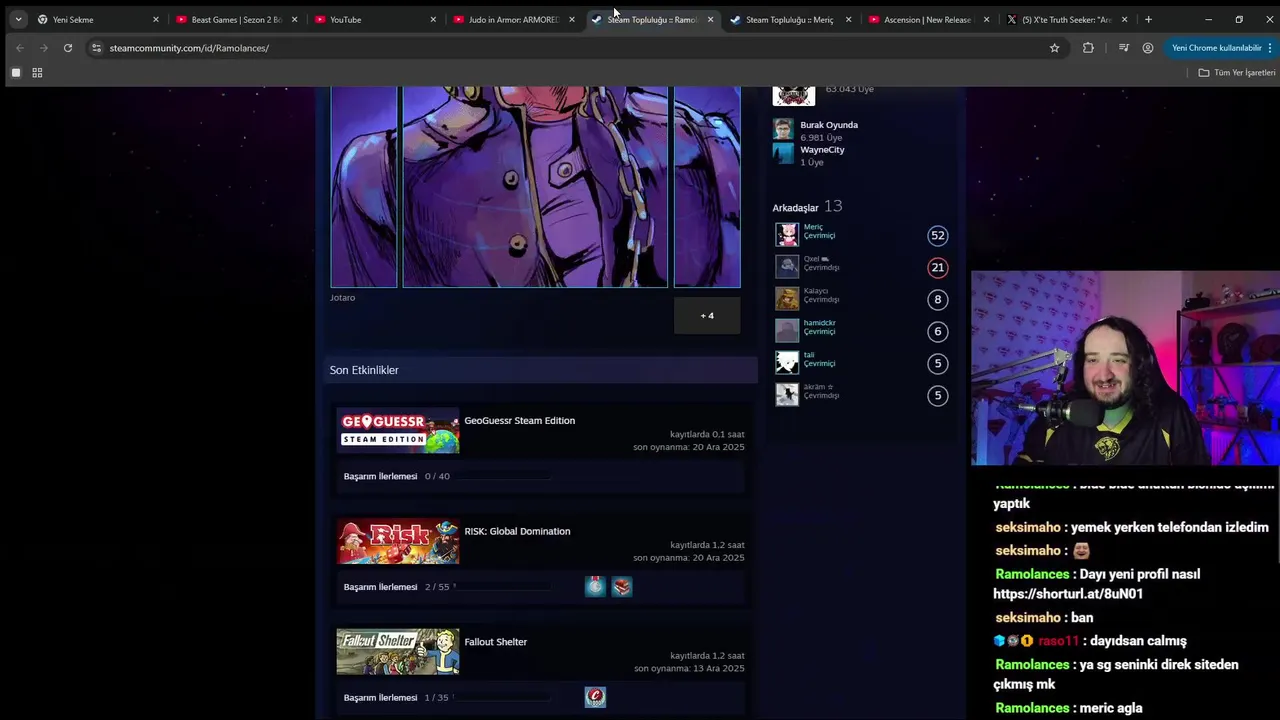Close the Ascension New Release tab
Image resolution: width=1280 pixels, height=720 pixels.
click(x=986, y=19)
